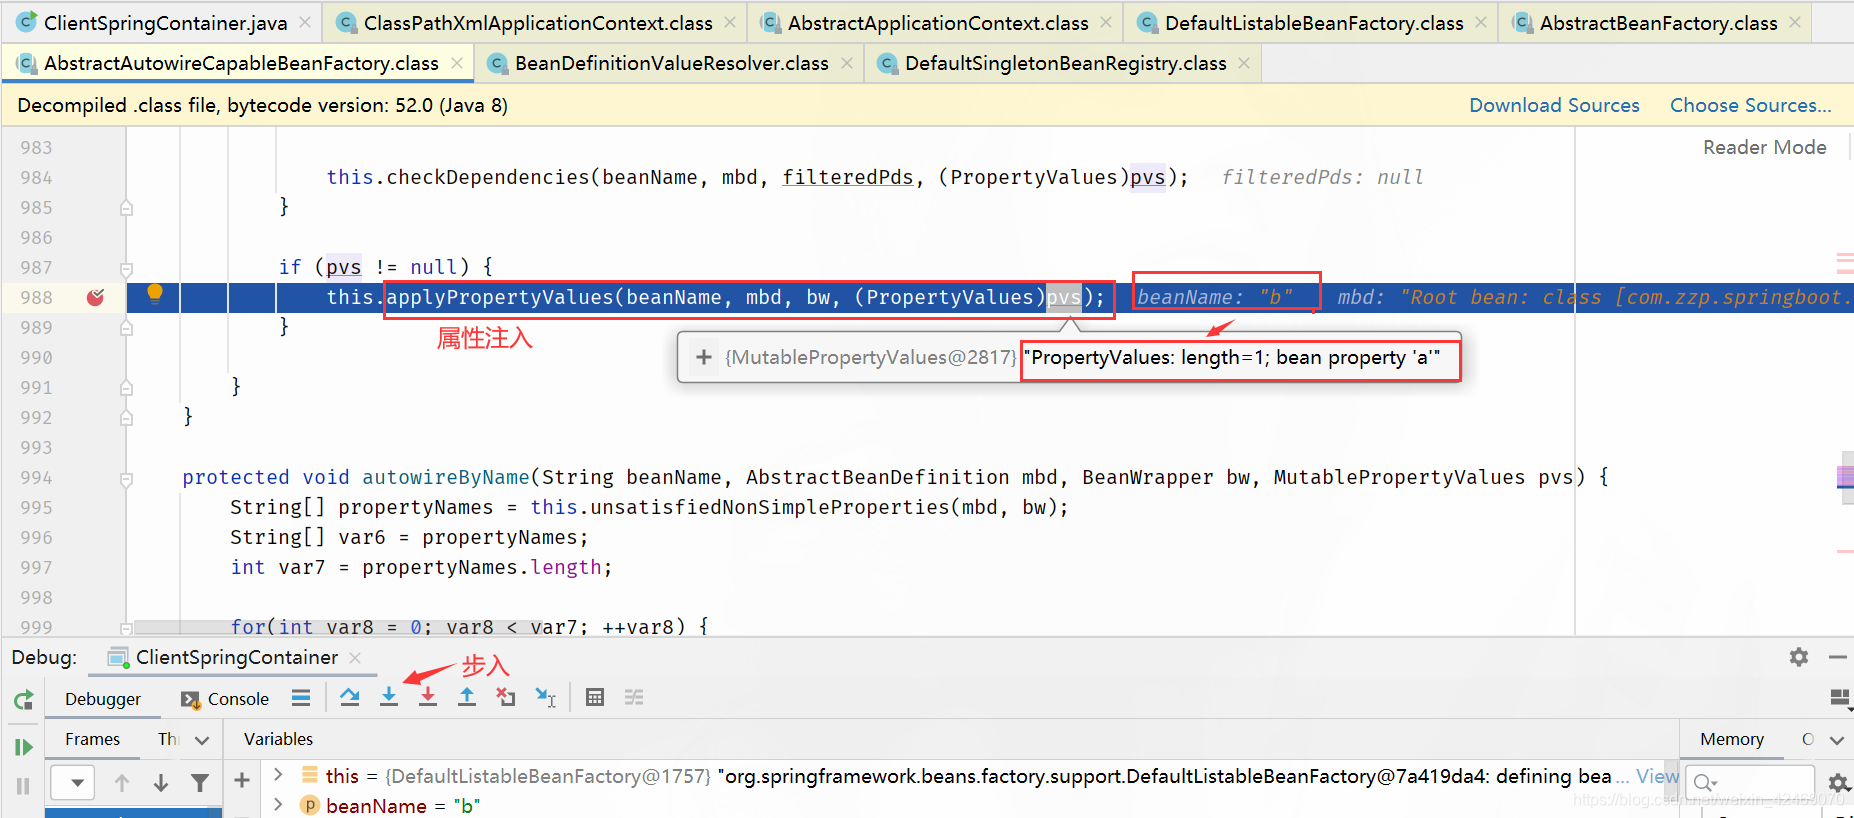Viewport: 1854px width, 818px height.
Task: Collapse the fold marker at line 992
Action: (126, 418)
